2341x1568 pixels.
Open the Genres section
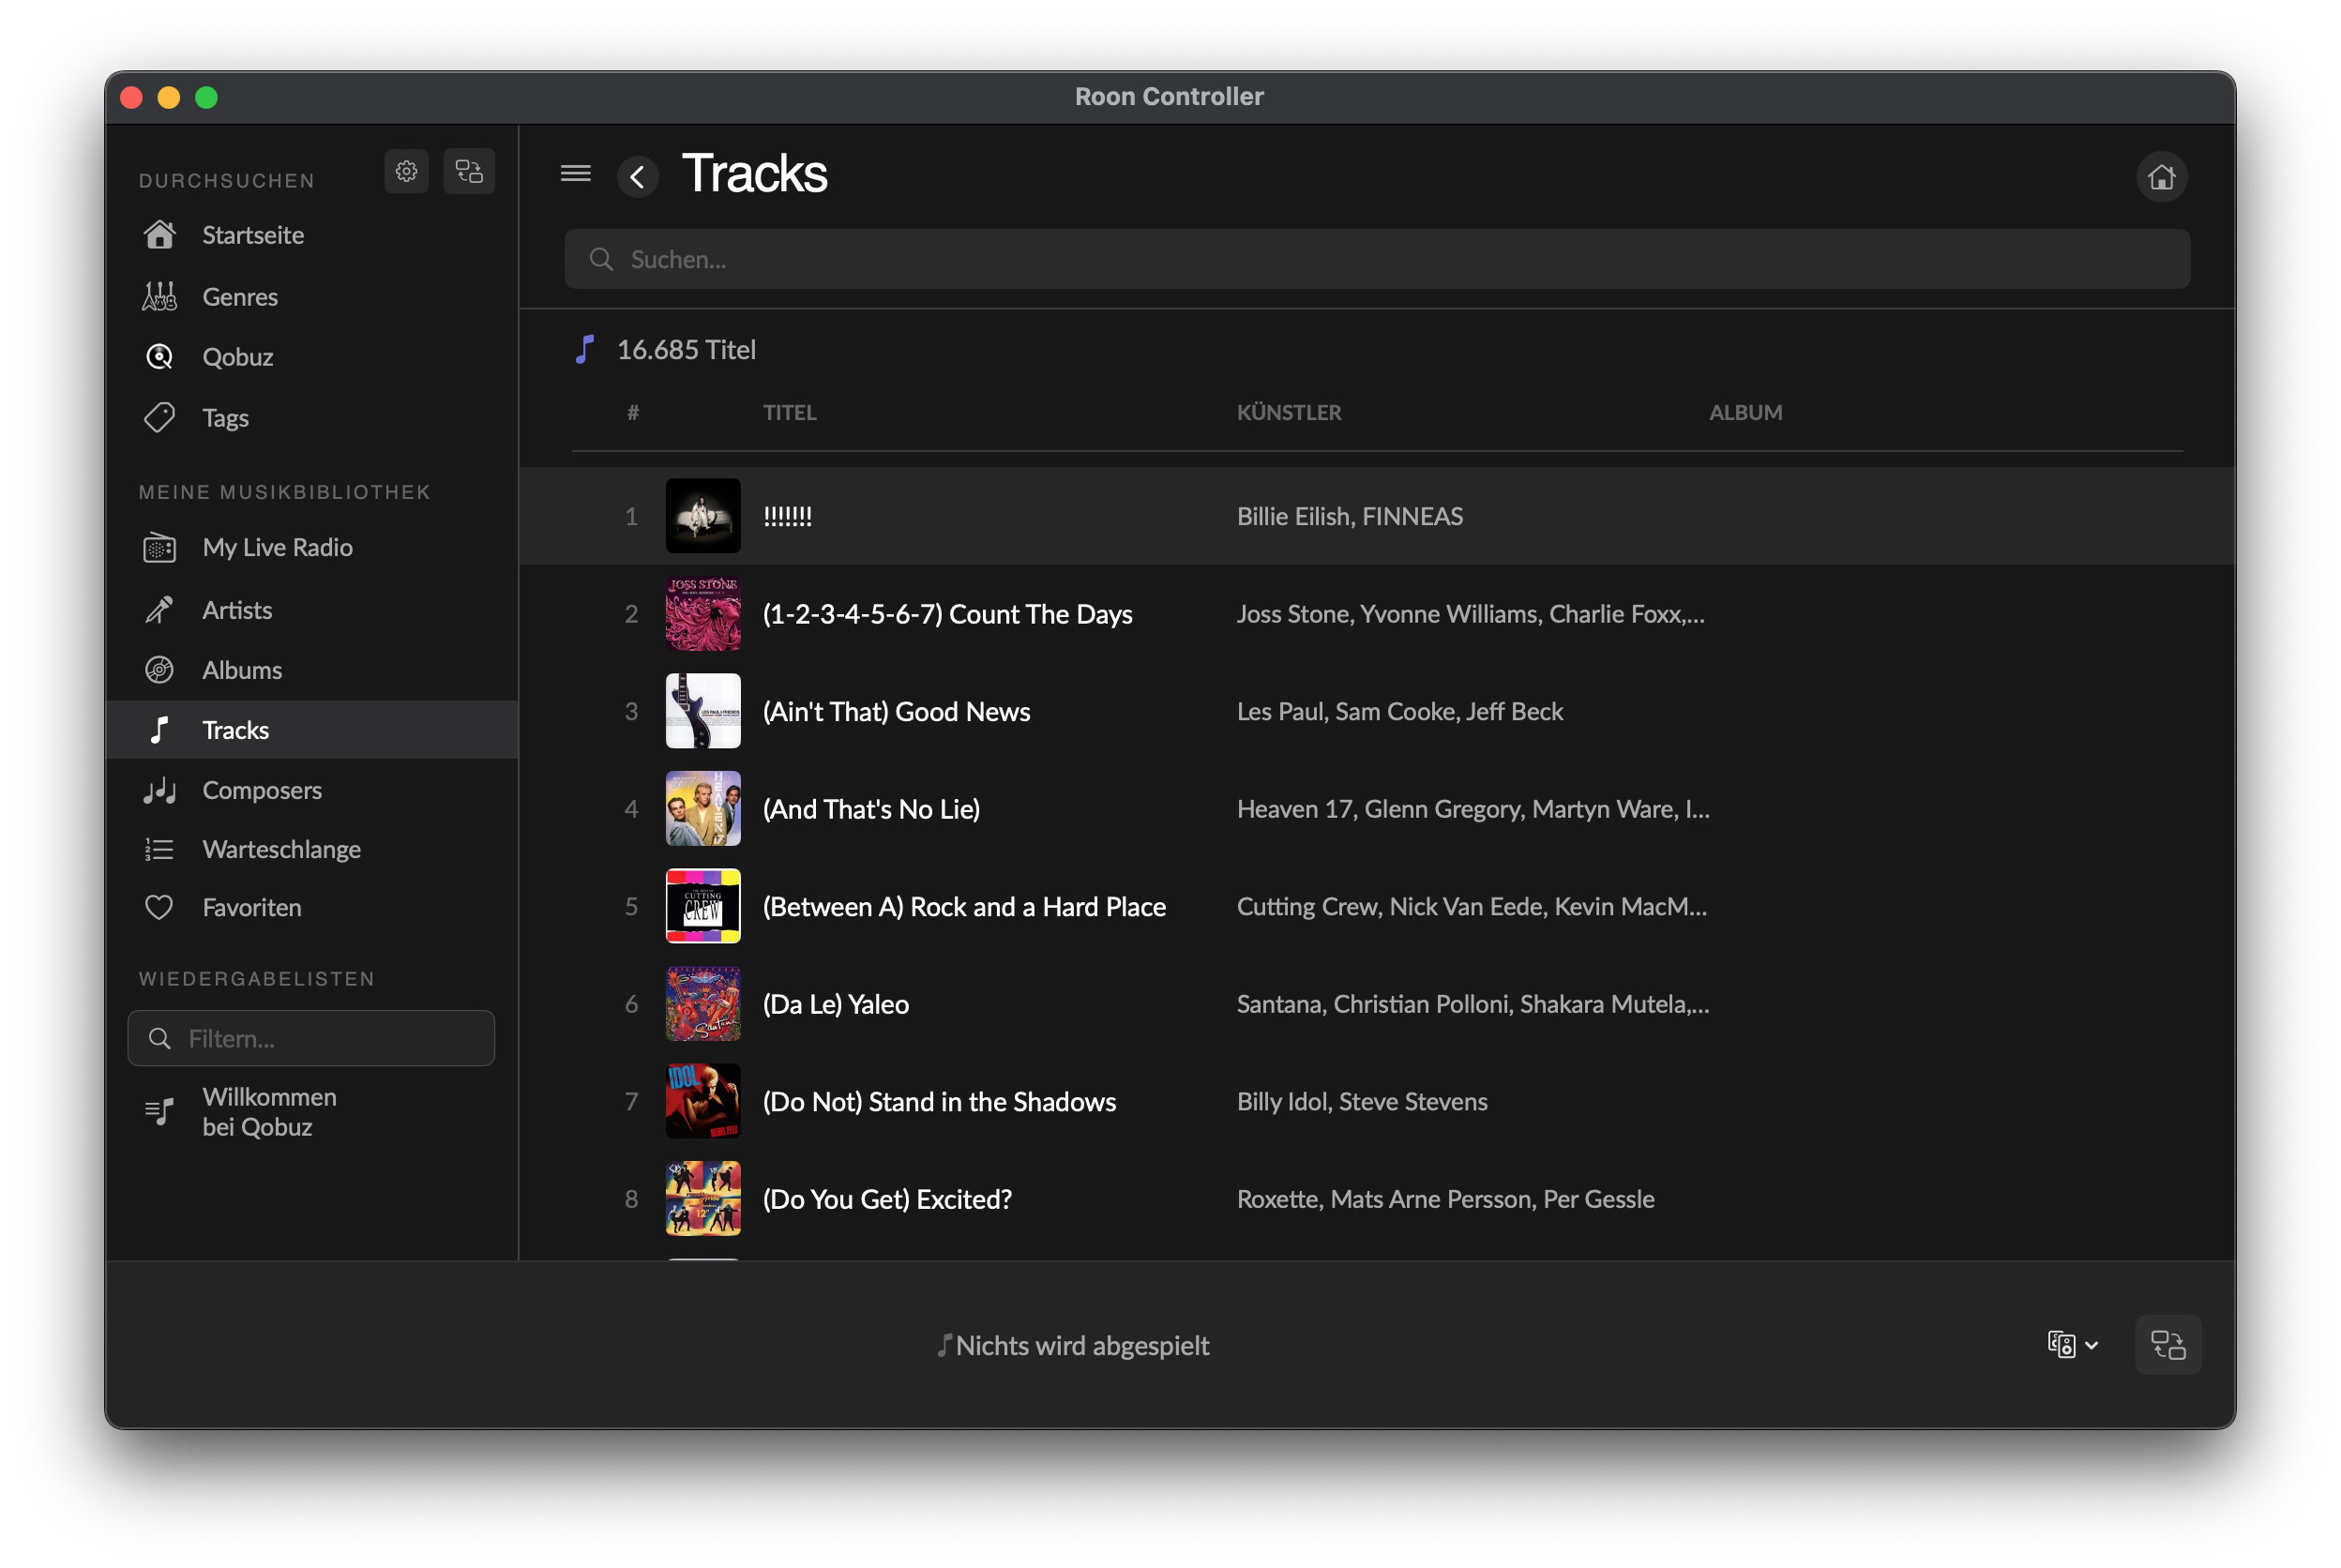(239, 297)
